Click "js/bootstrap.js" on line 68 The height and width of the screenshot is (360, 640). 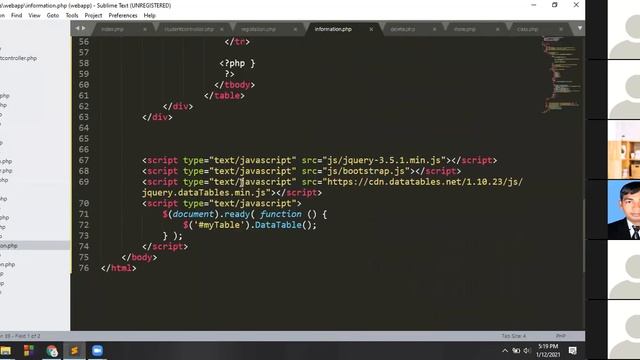pos(366,171)
